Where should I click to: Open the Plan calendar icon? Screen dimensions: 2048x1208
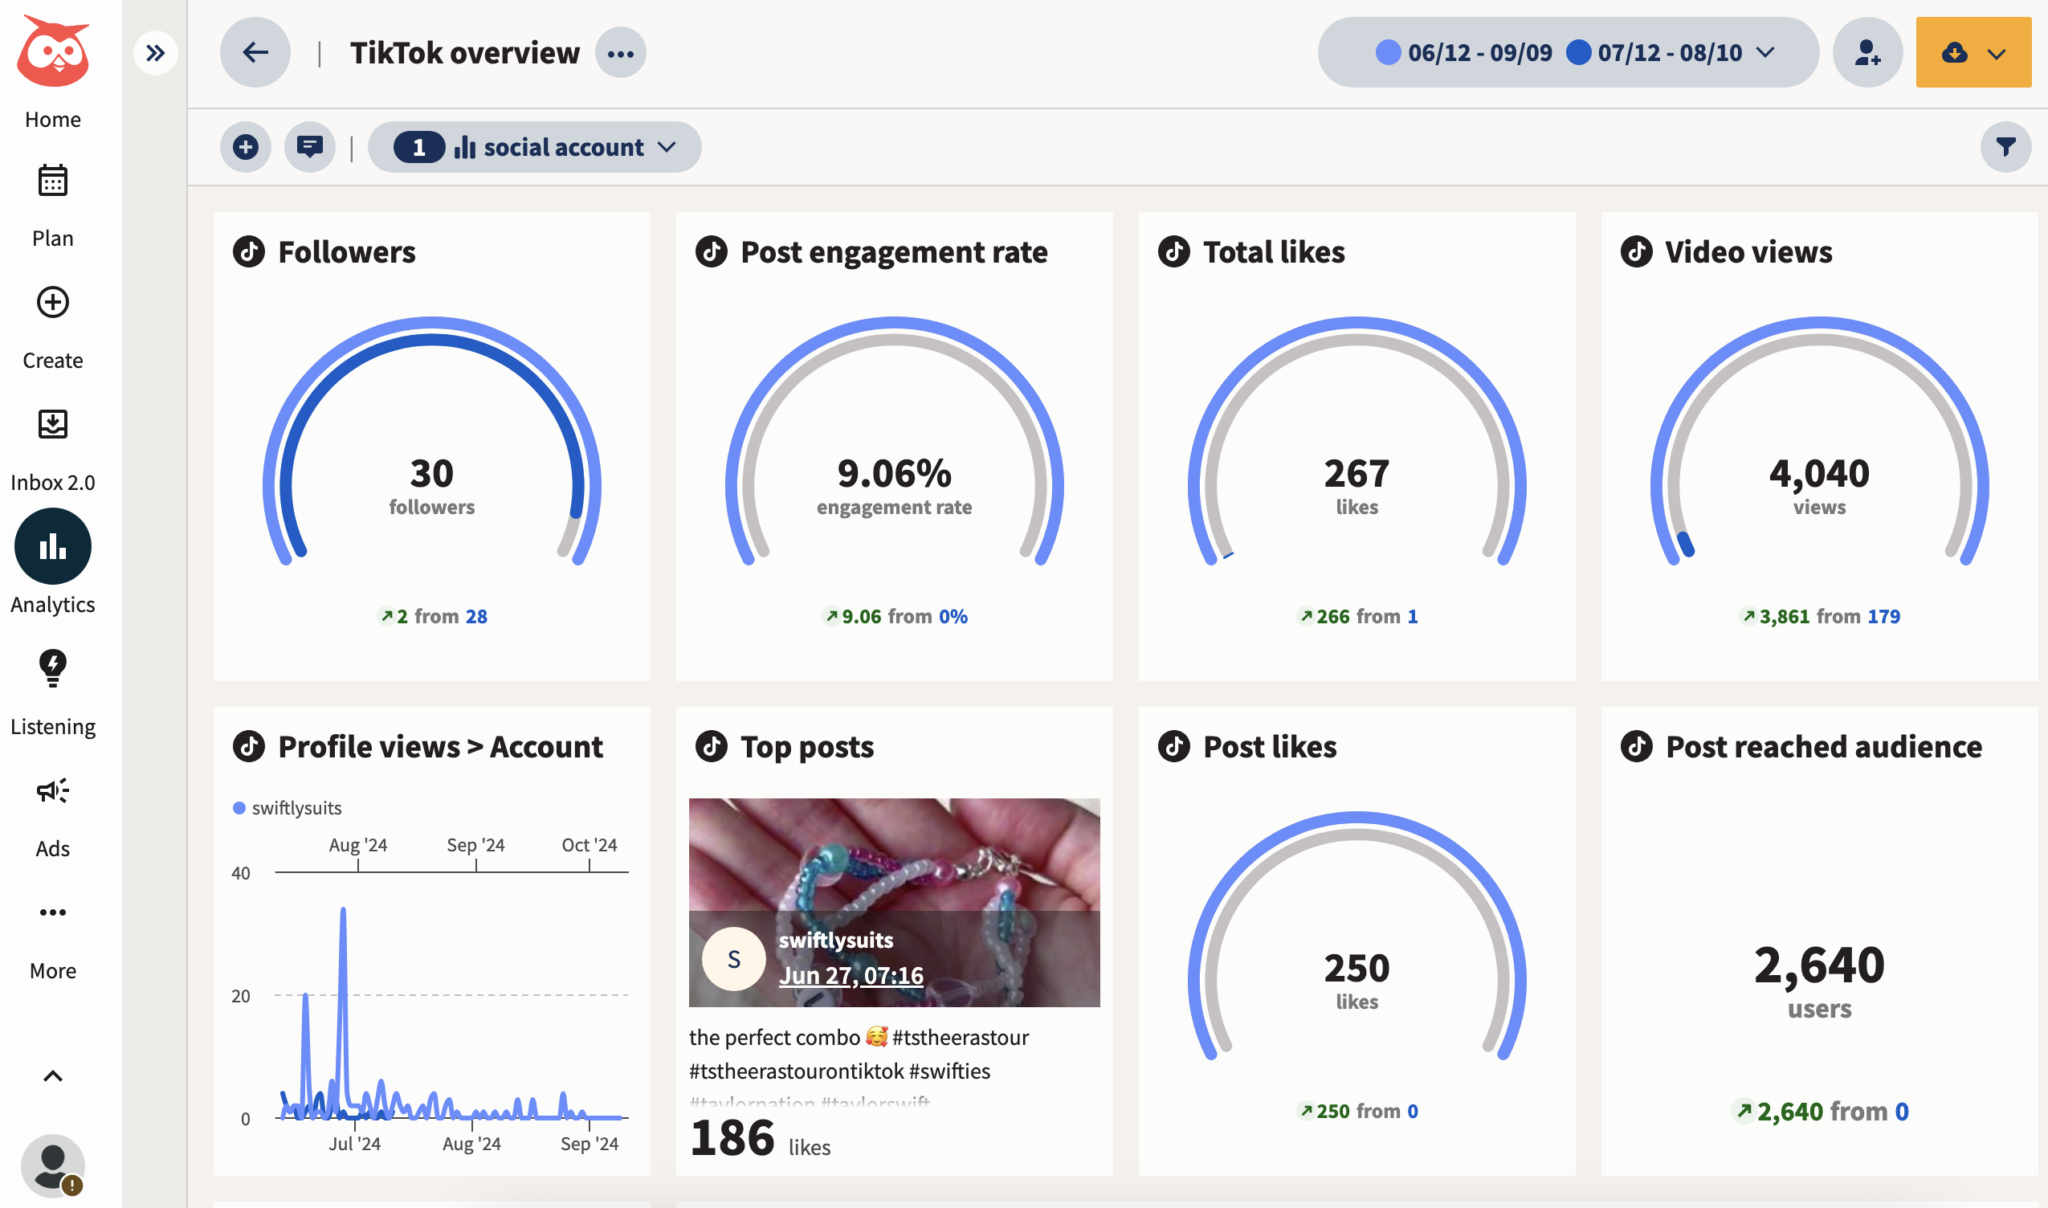coord(53,181)
